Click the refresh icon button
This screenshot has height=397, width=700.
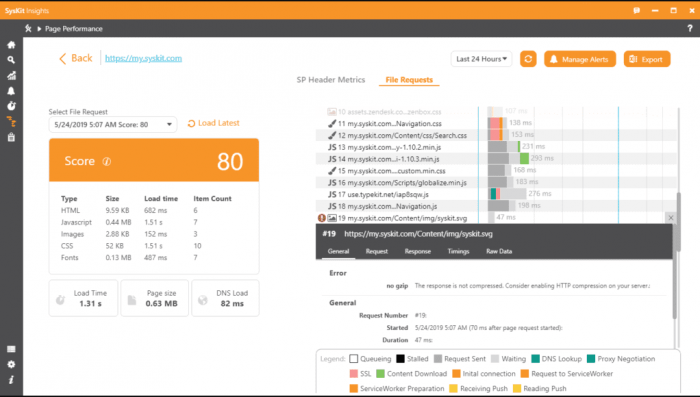[x=528, y=59]
